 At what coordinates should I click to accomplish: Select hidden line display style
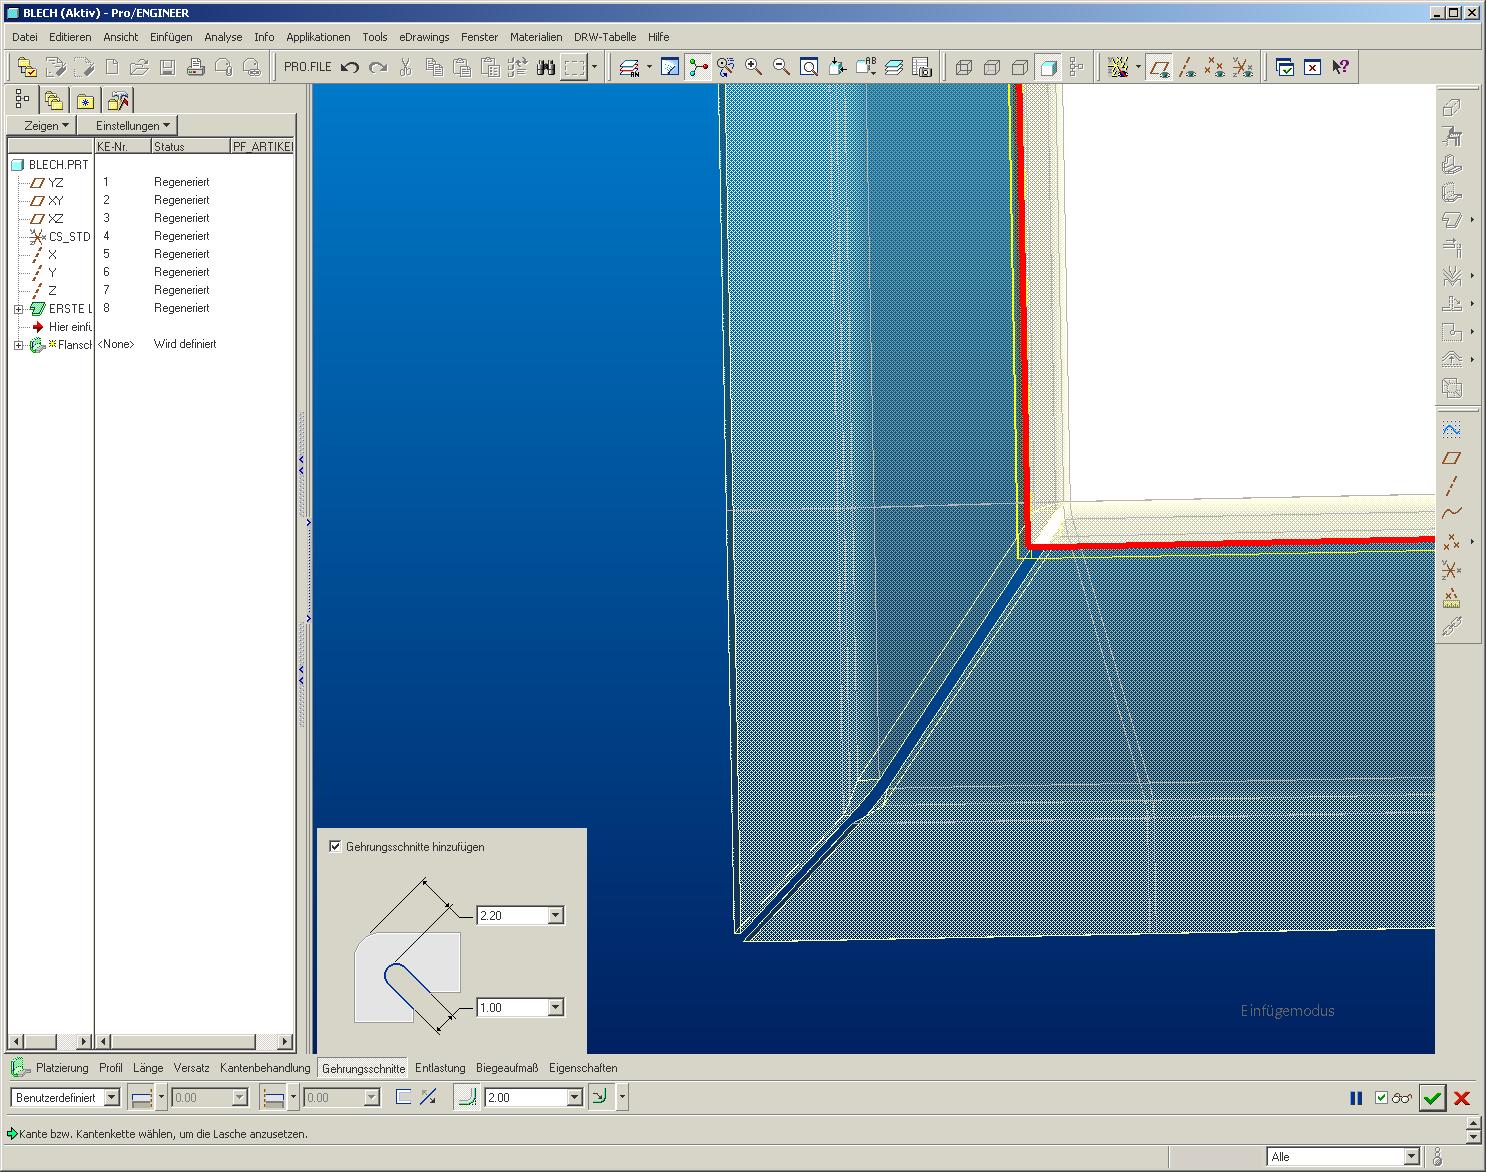click(992, 67)
